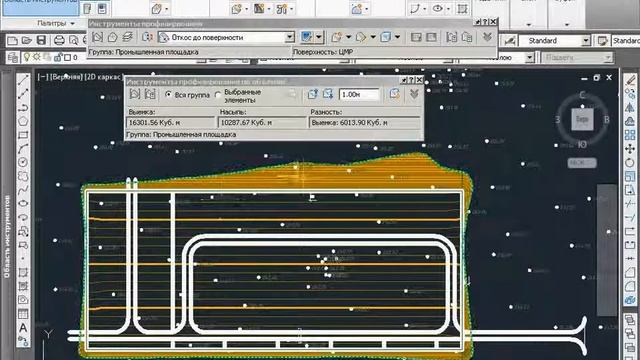Expand the 'Палитры' panel dropdown

pyautogui.click(x=72, y=23)
